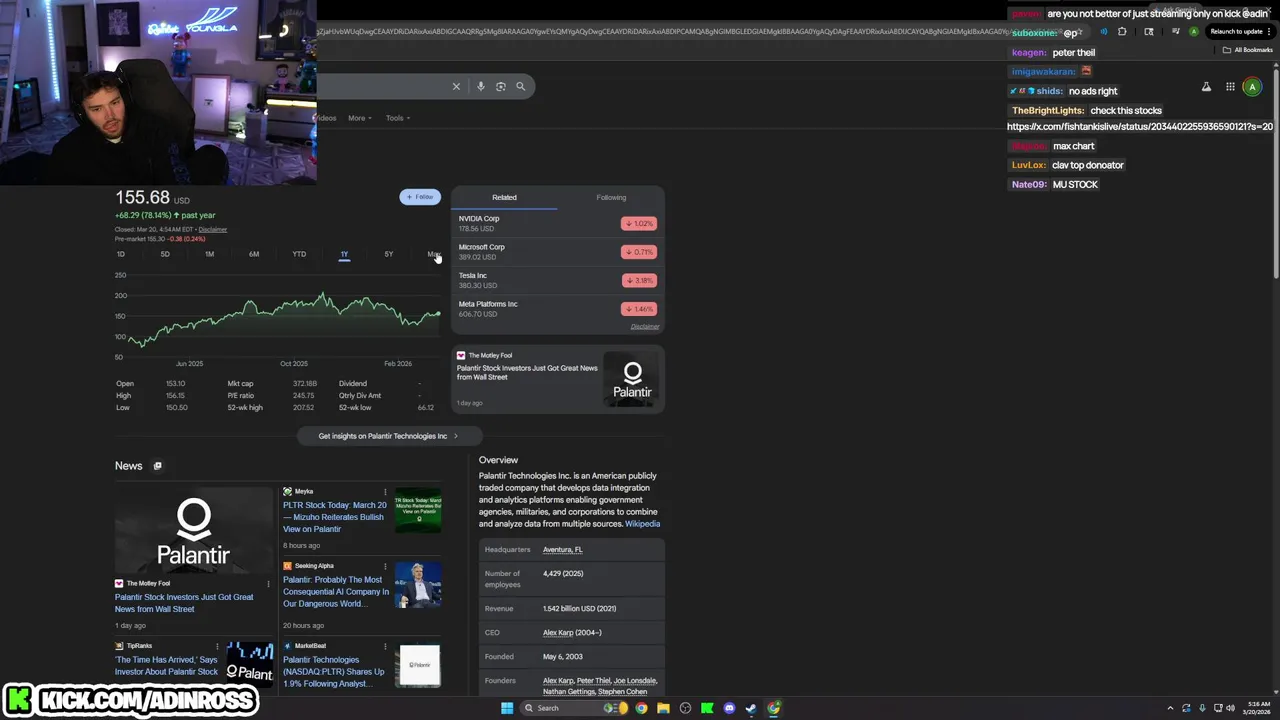
Task: Open options for the Seeking Alpha article
Action: [385, 566]
